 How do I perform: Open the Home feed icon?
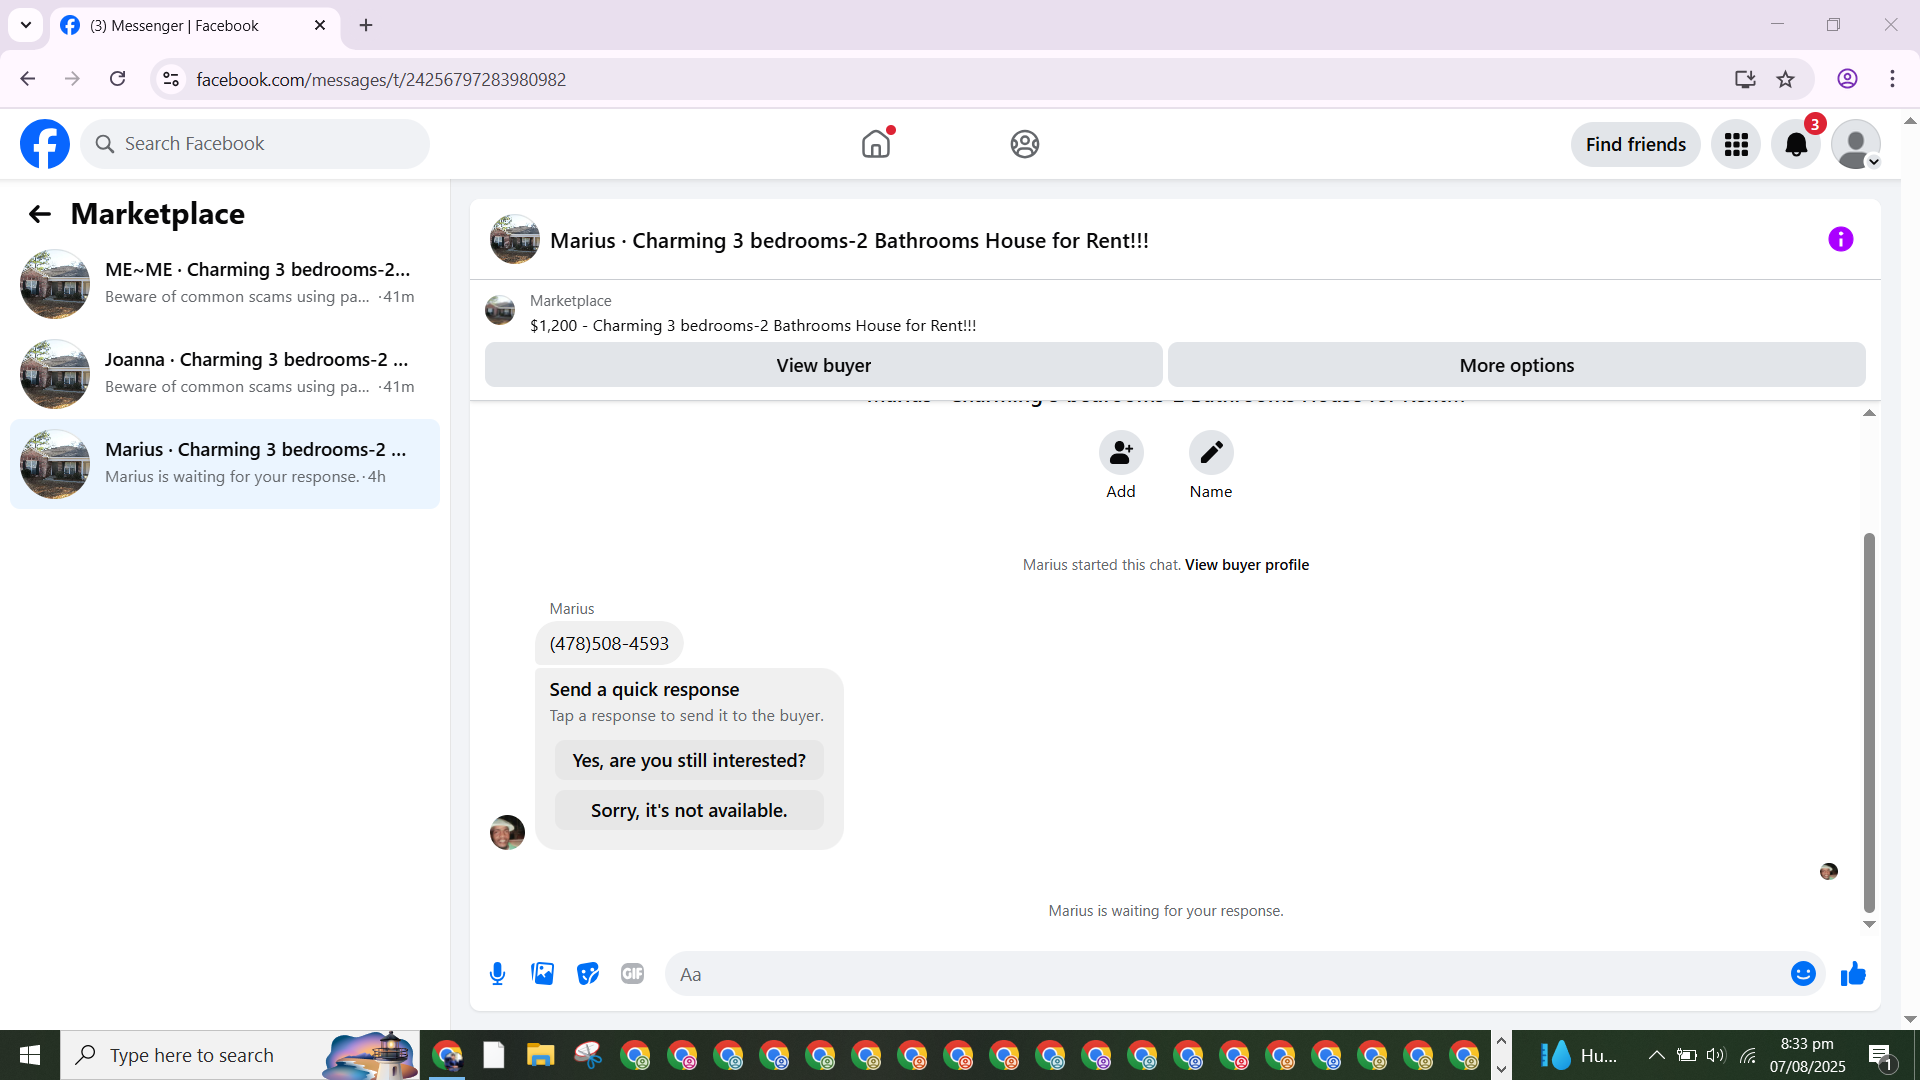tap(876, 144)
